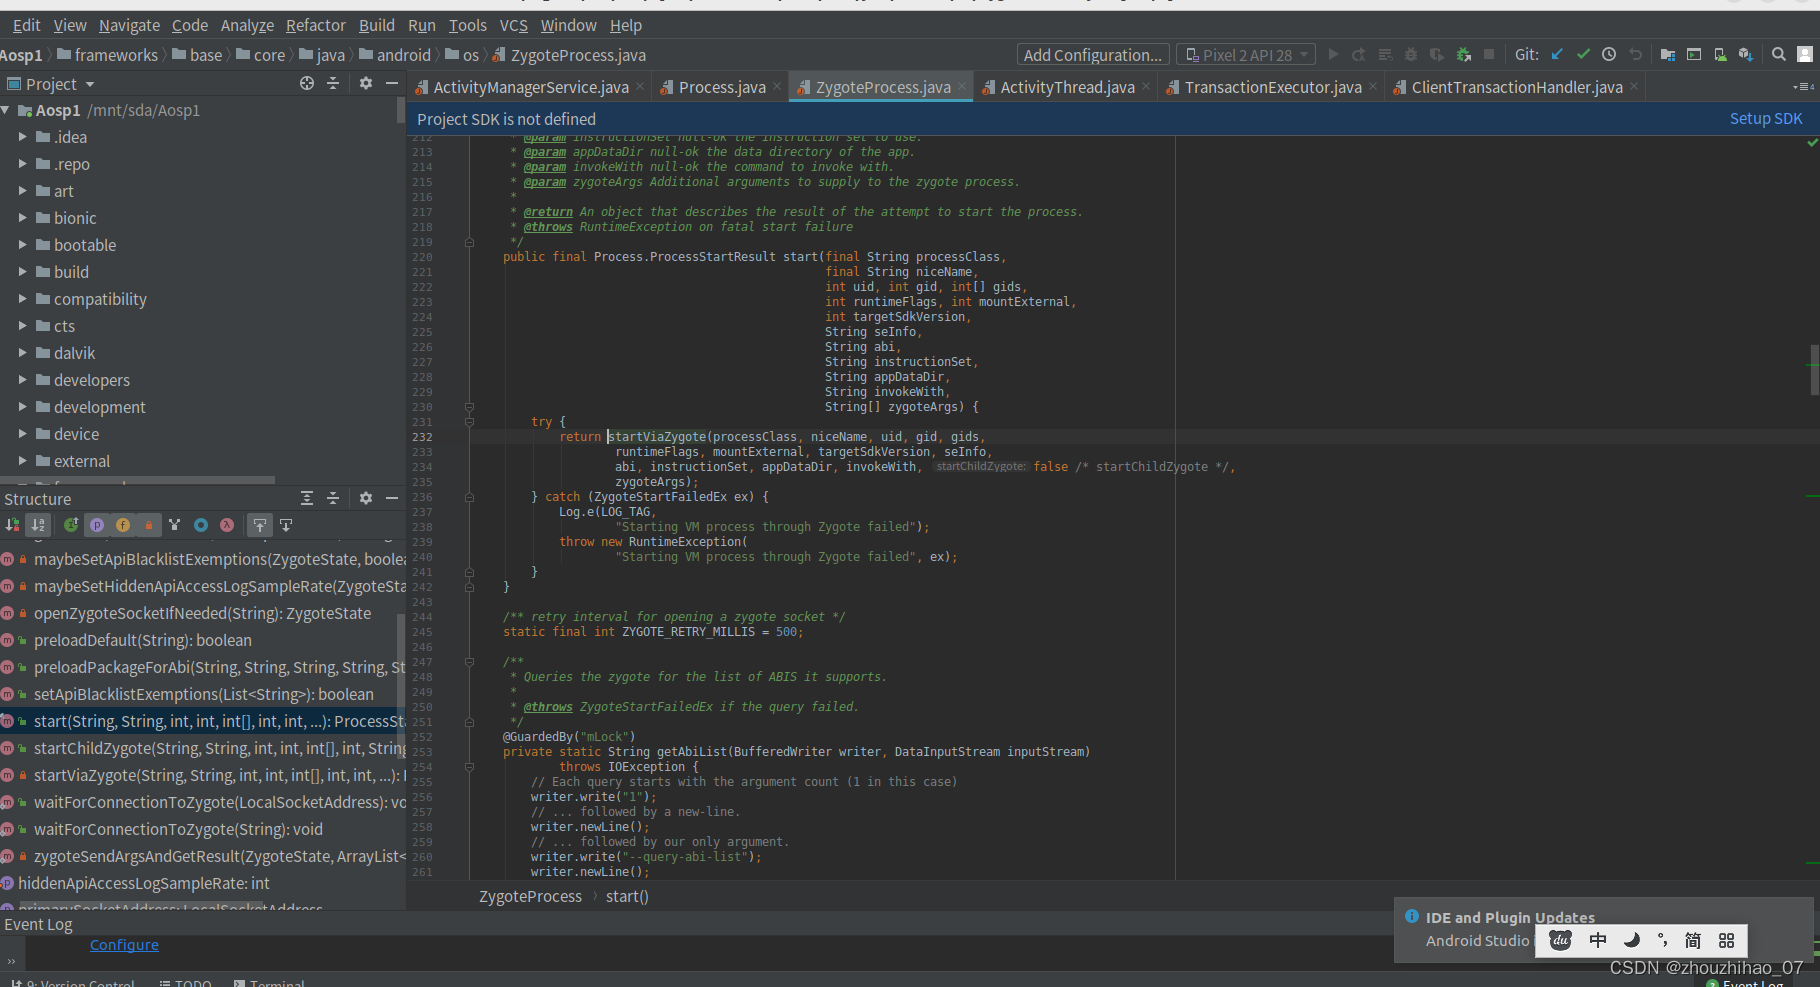
Task: Toggle Show Anonymous Classes blue circle icon
Action: coord(201,525)
